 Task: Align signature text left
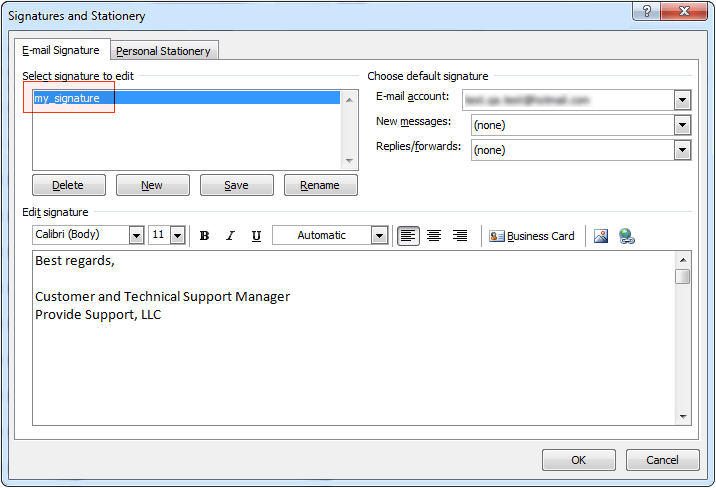(408, 236)
